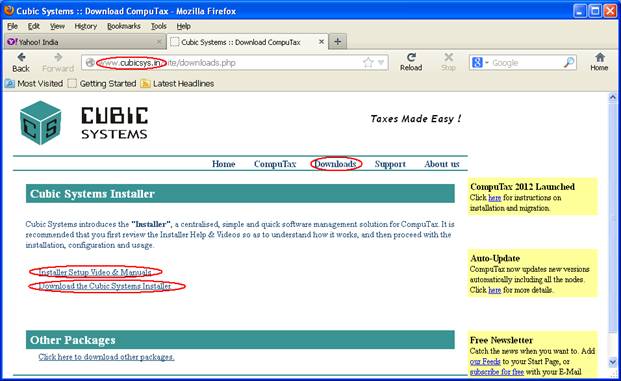The height and width of the screenshot is (381, 621).
Task: Open the Home page icon
Action: click(599, 62)
